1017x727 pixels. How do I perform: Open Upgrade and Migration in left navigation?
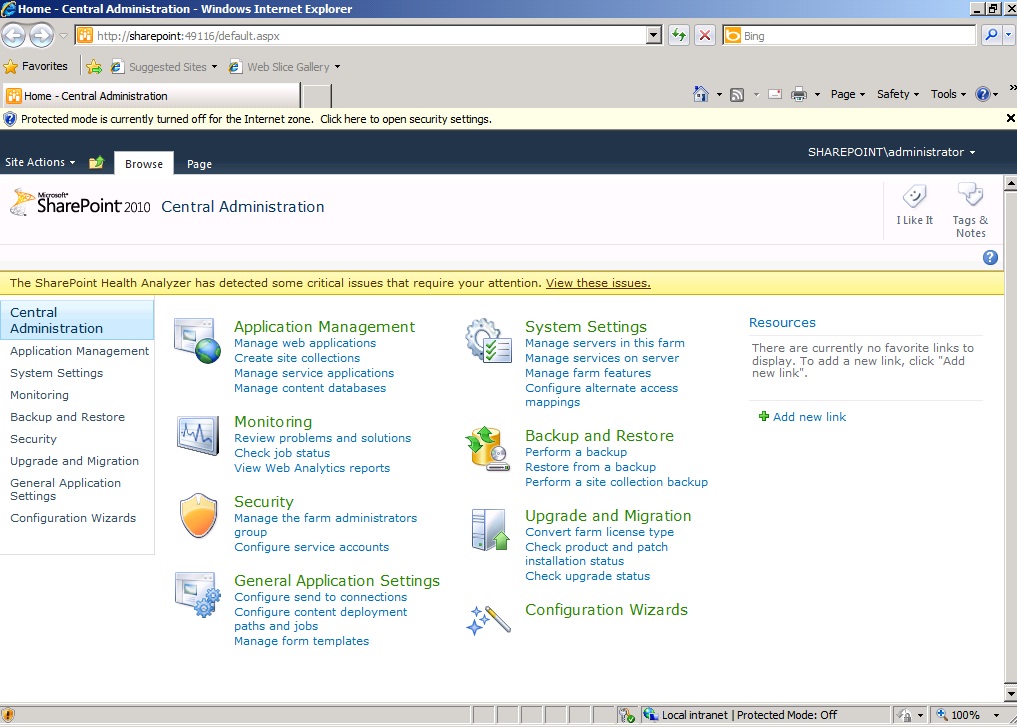[x=75, y=461]
